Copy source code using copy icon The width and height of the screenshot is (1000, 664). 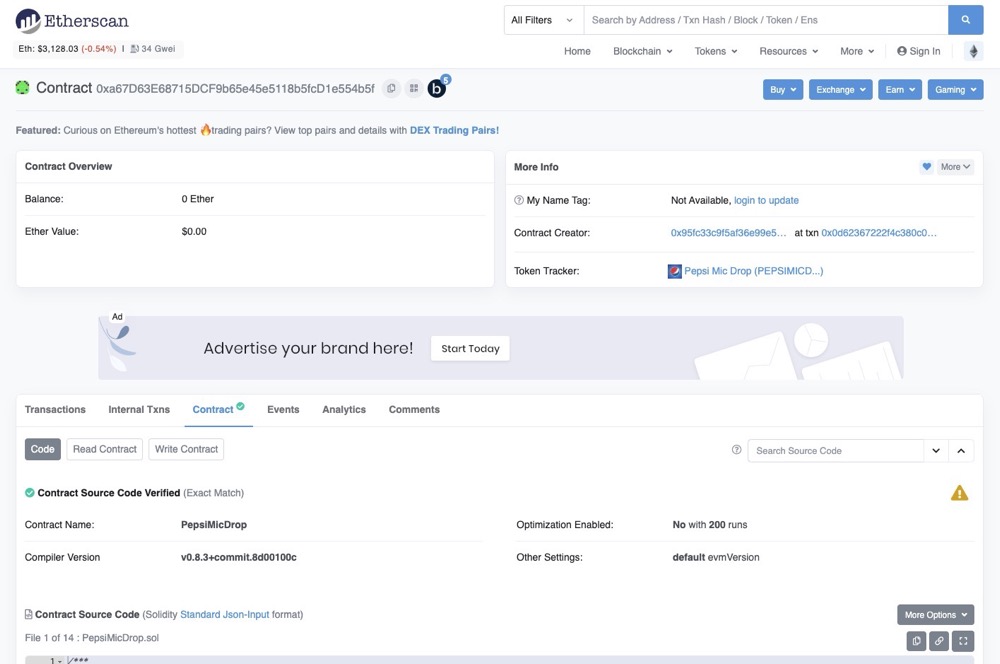916,641
